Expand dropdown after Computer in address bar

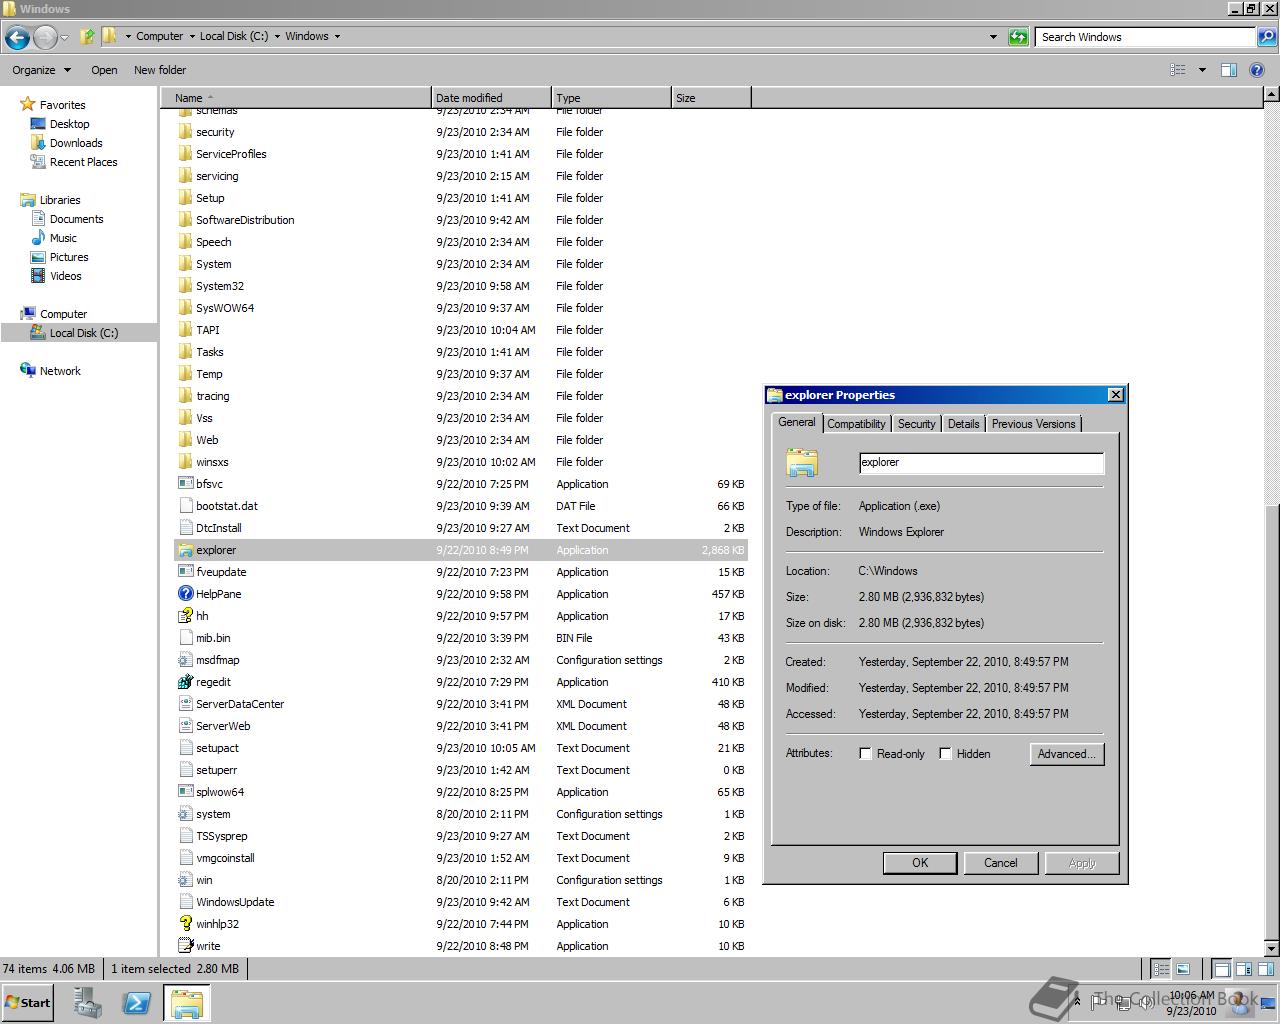[x=191, y=36]
